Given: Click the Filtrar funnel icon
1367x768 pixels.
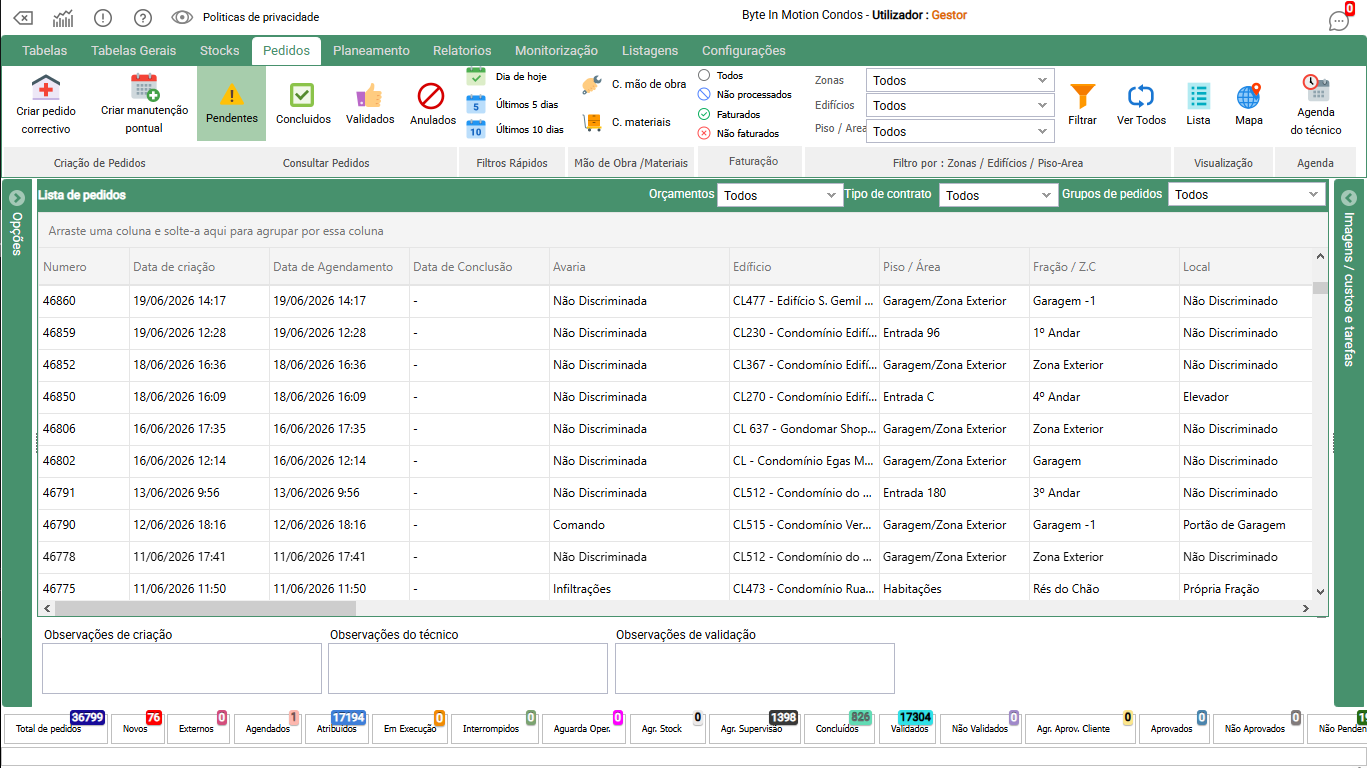Looking at the screenshot, I should click(1082, 96).
